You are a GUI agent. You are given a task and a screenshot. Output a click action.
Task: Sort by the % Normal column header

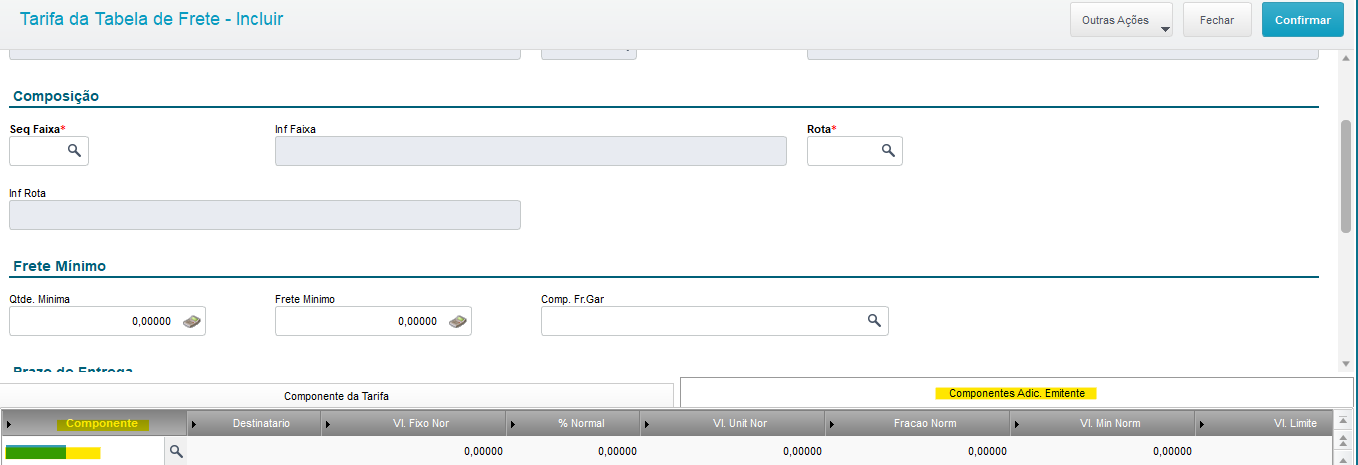573,423
